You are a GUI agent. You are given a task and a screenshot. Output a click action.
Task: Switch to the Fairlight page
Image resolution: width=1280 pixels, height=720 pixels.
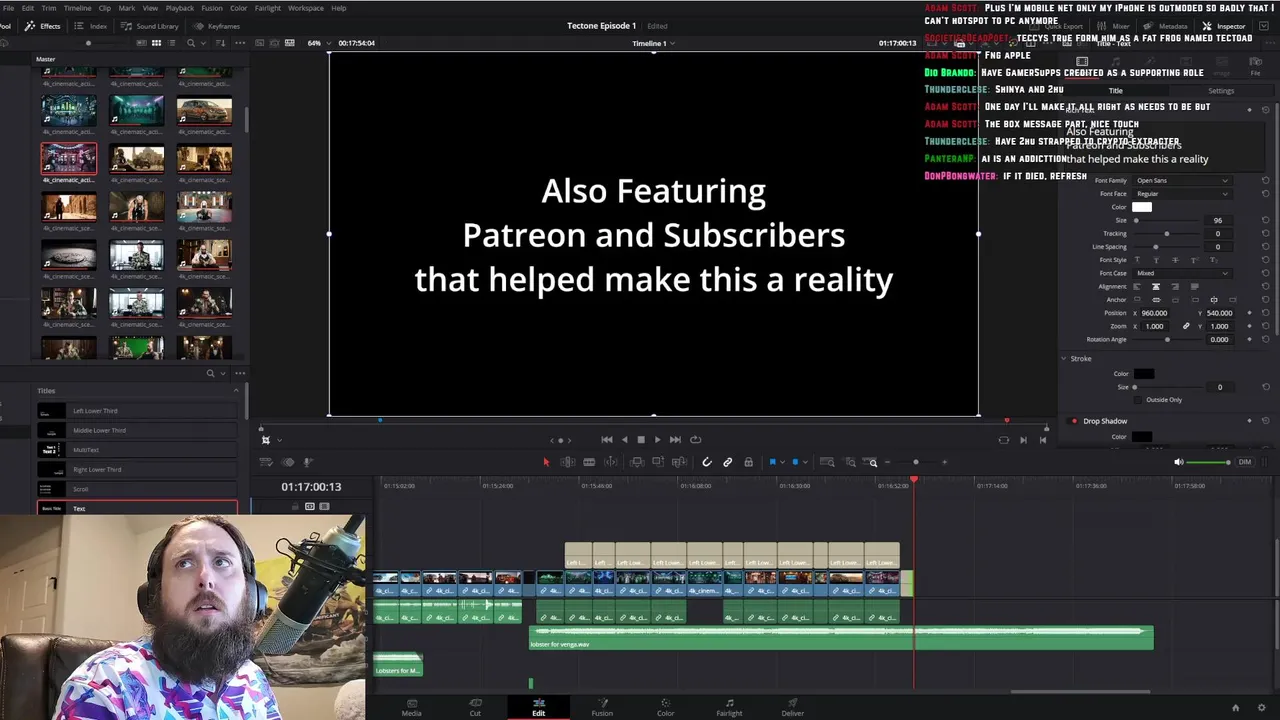coord(729,707)
